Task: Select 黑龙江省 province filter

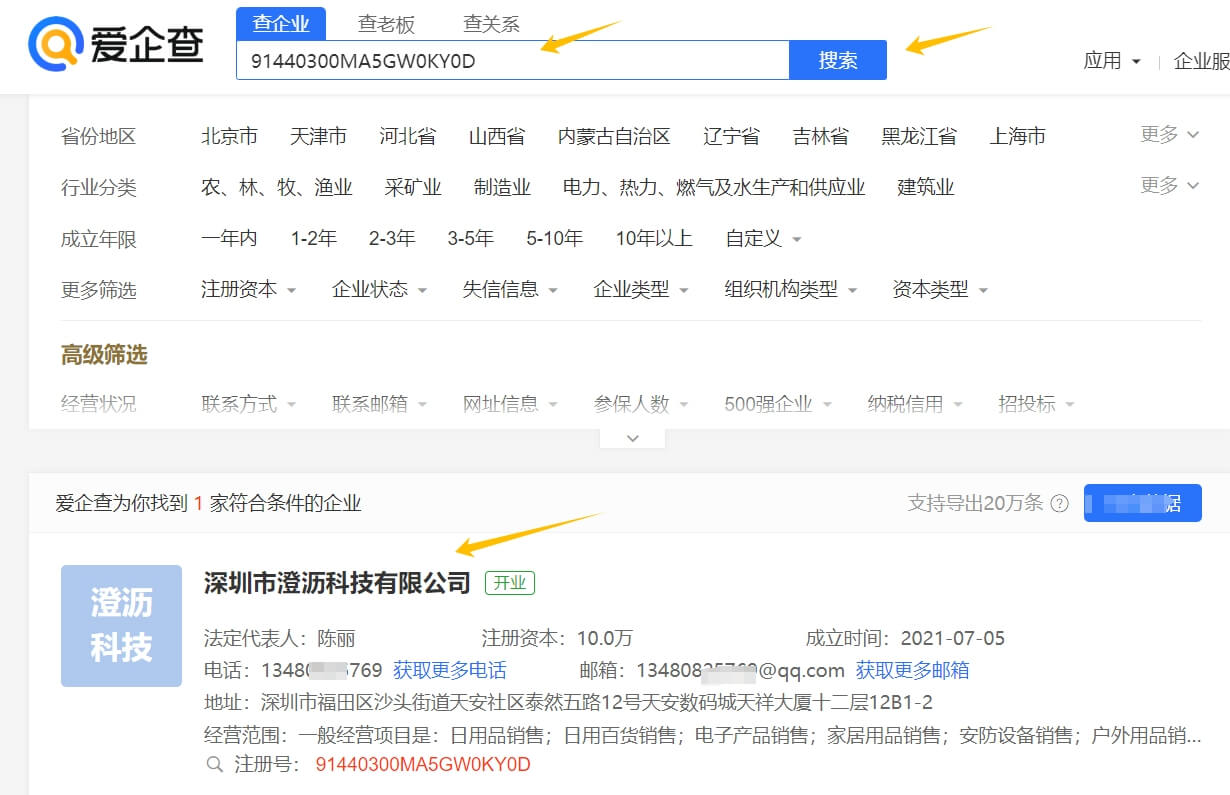Action: click(919, 136)
